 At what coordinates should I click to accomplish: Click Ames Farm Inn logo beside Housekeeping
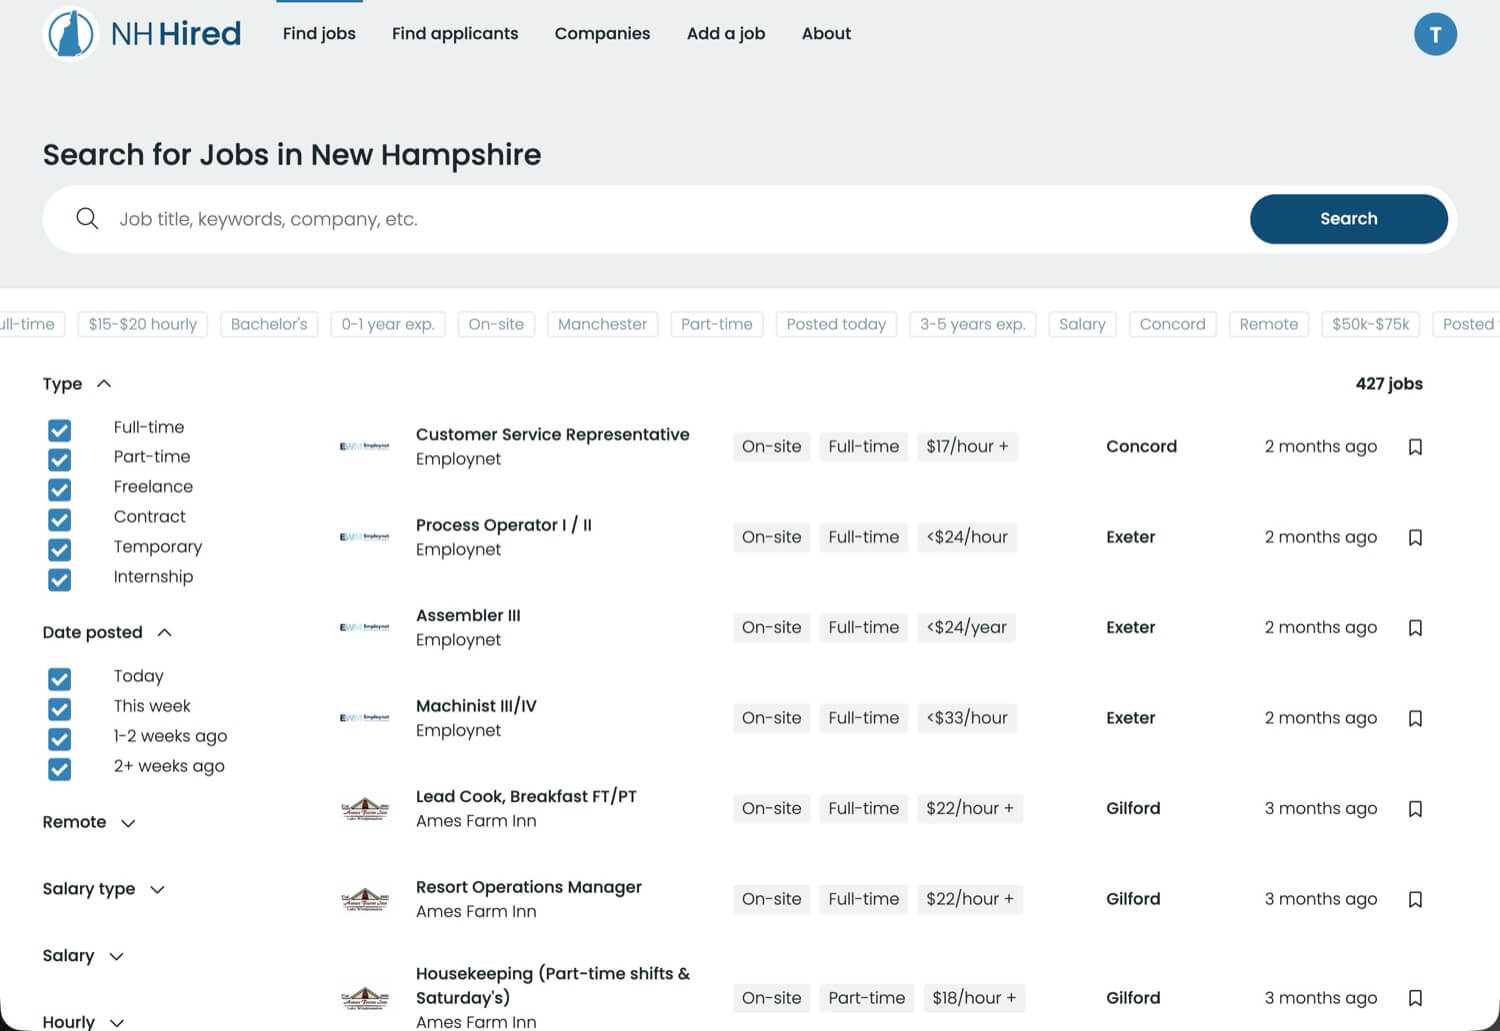point(365,998)
